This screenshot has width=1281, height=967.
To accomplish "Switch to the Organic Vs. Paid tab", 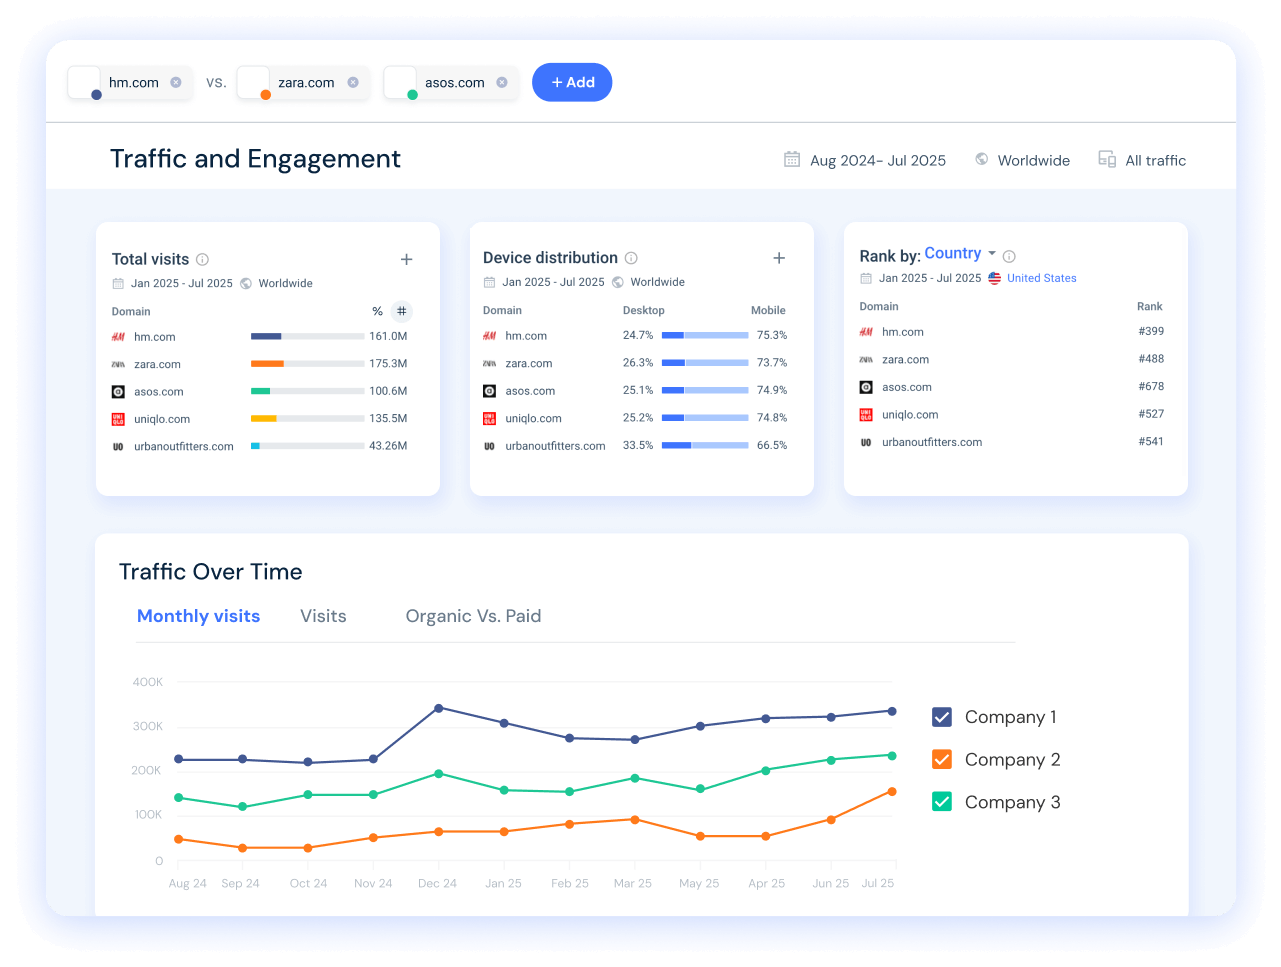I will [x=473, y=616].
